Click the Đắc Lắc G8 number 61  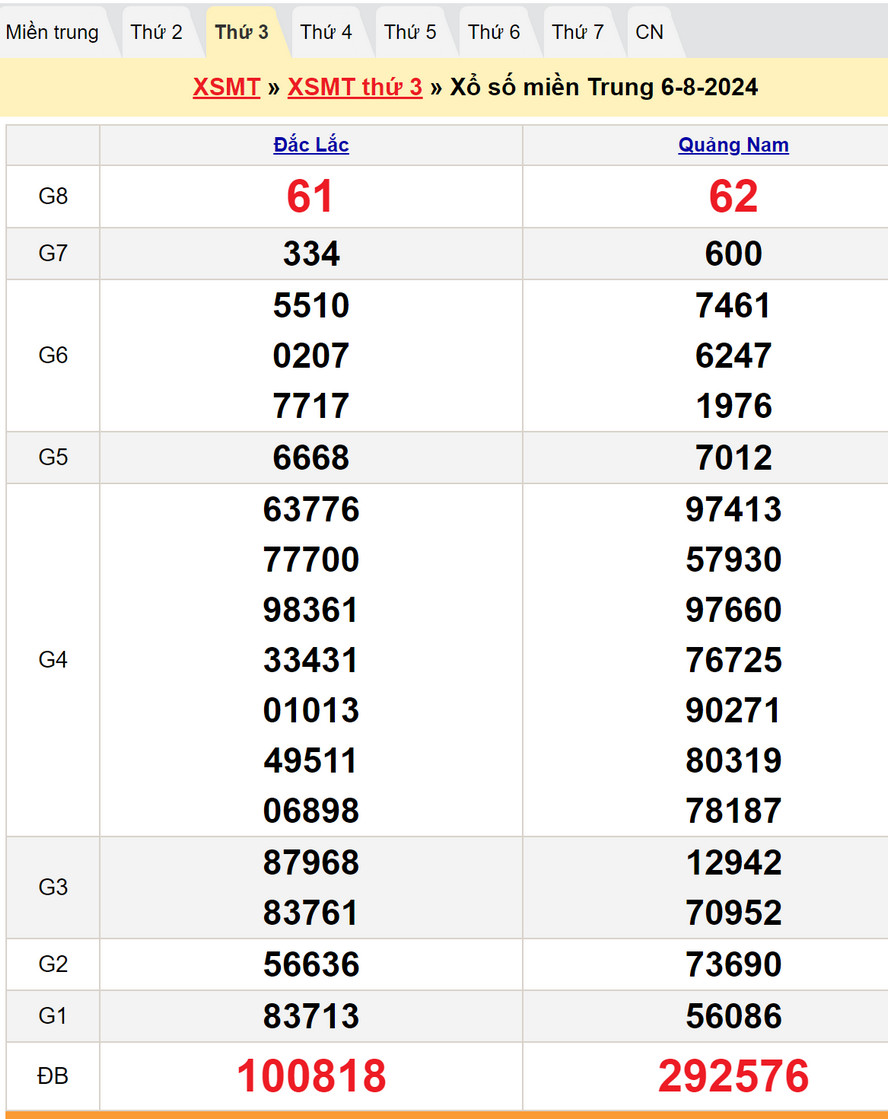(310, 197)
